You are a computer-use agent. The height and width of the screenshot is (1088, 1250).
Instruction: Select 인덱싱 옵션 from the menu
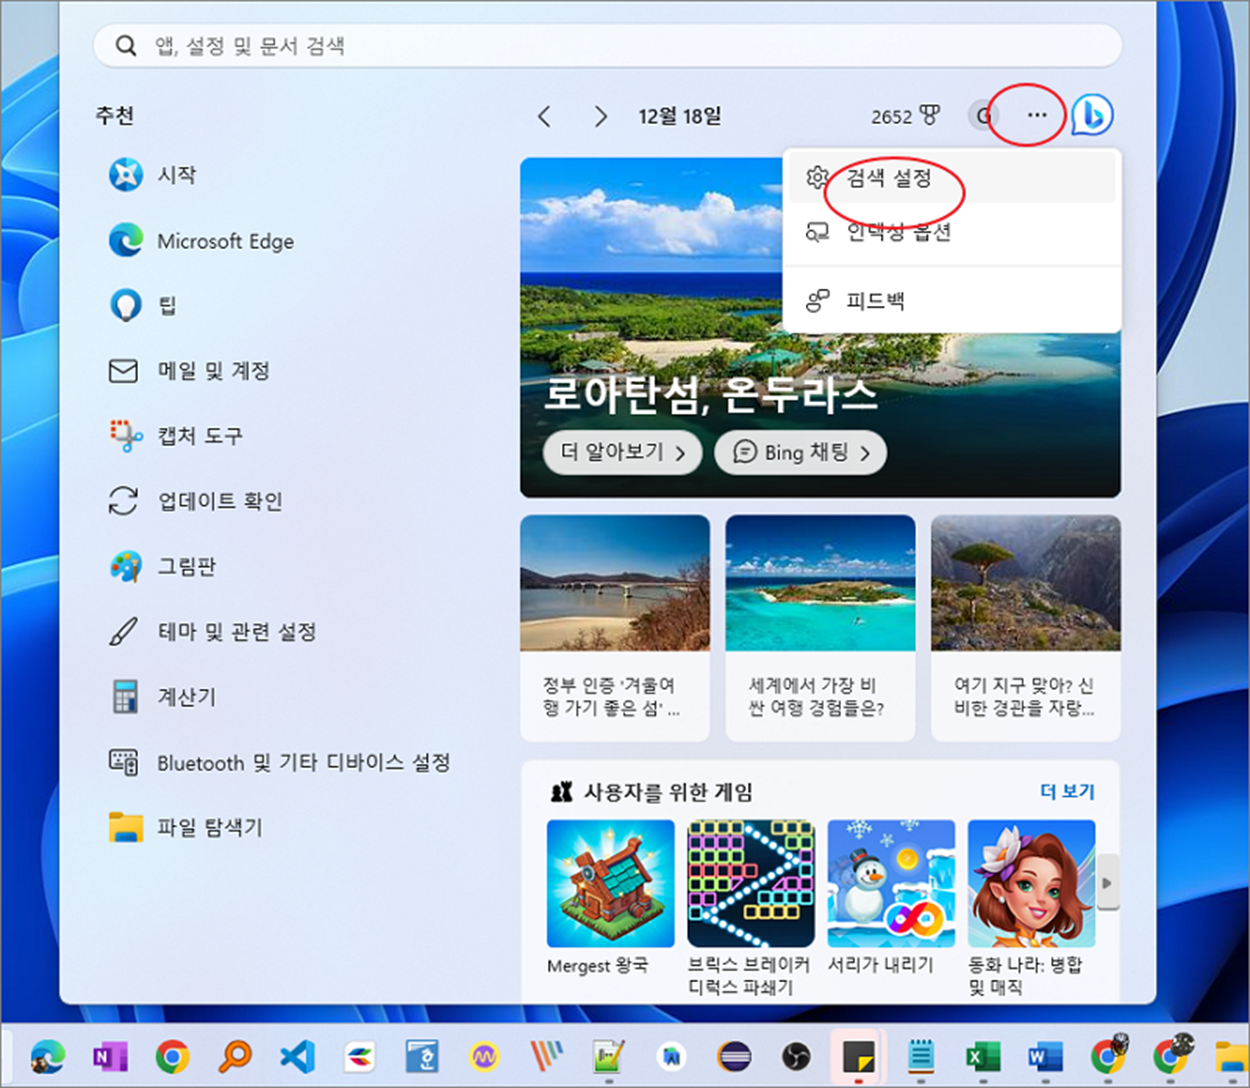pos(952,232)
